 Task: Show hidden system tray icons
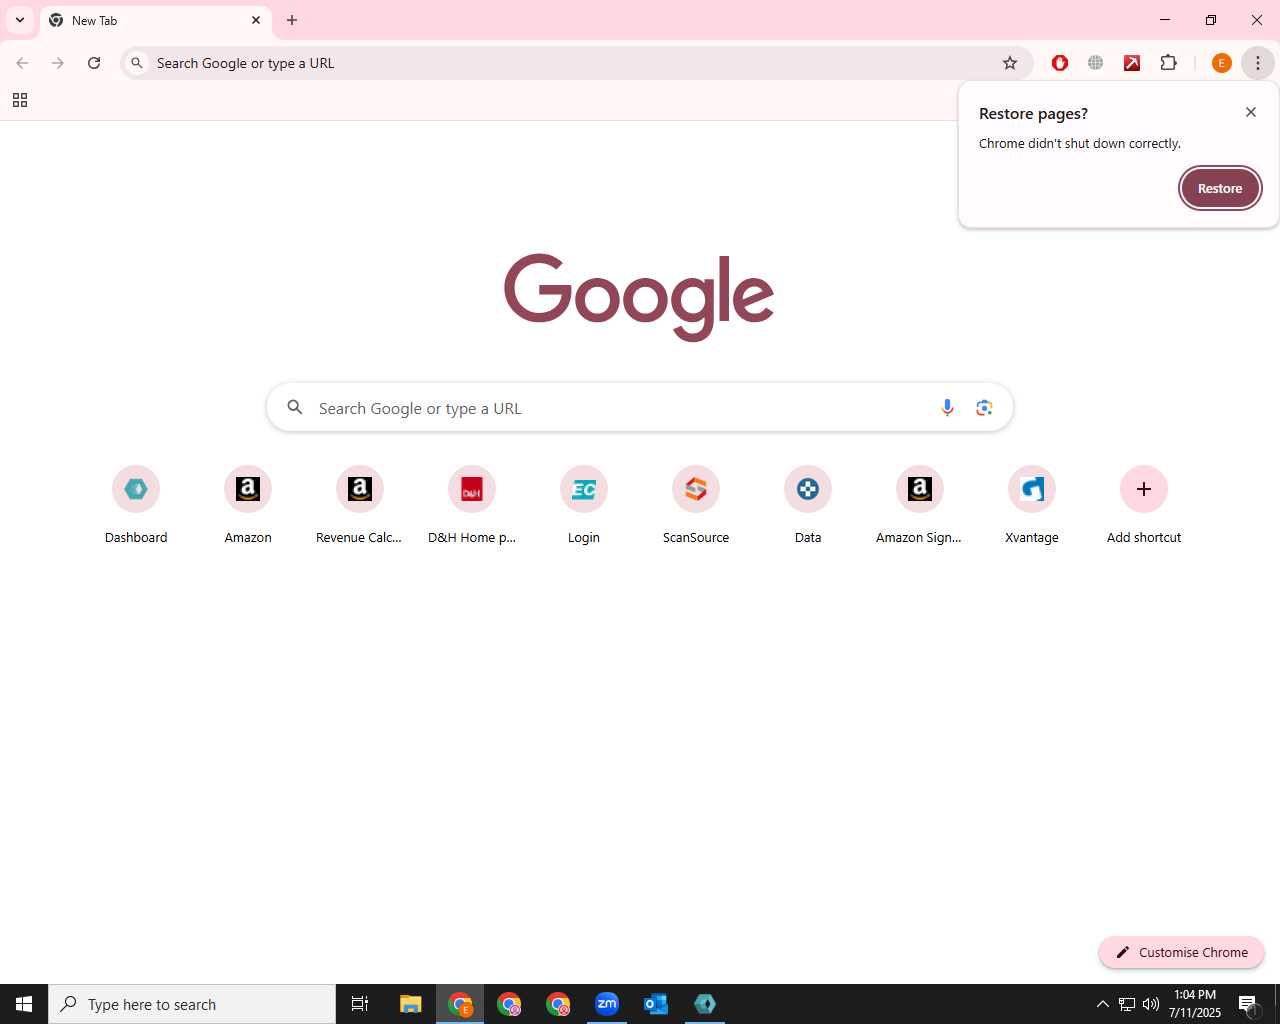[x=1103, y=1004]
